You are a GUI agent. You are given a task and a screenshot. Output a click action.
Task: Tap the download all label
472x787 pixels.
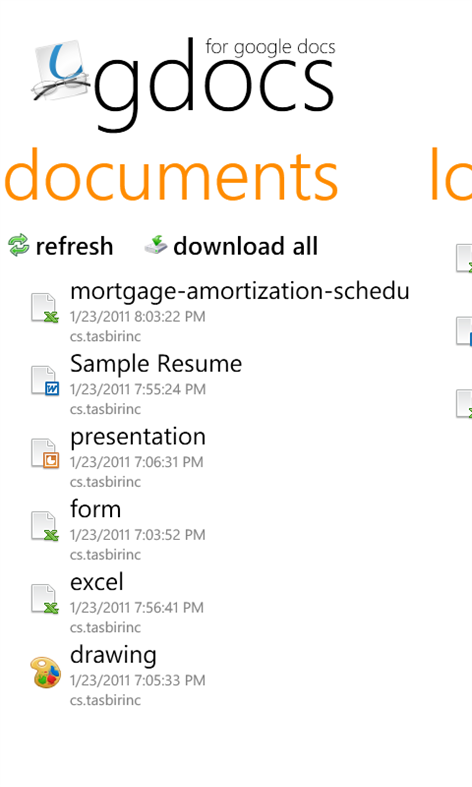[246, 246]
